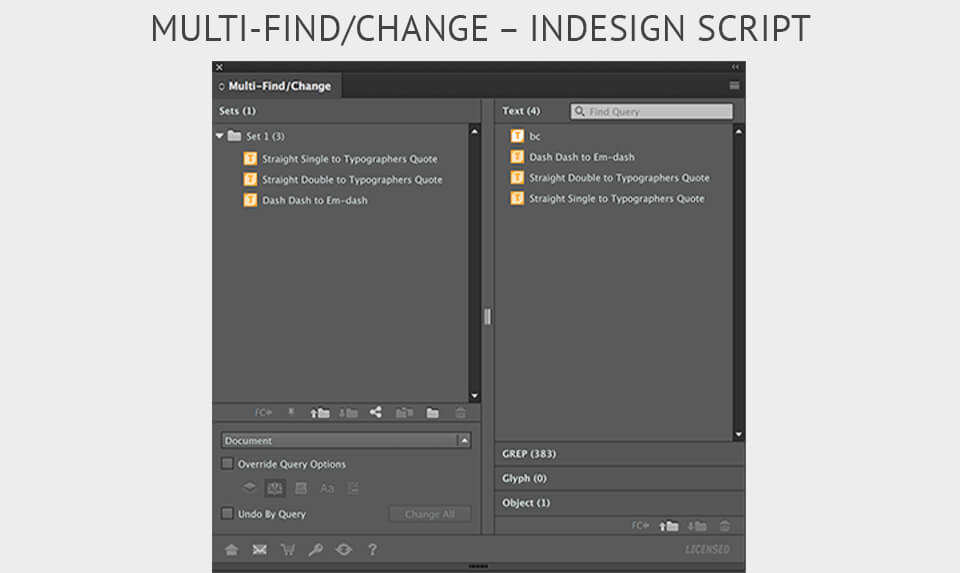Viewport: 960px width, 573px height.
Task: Enable Override Query Options checkbox
Action: 227,463
